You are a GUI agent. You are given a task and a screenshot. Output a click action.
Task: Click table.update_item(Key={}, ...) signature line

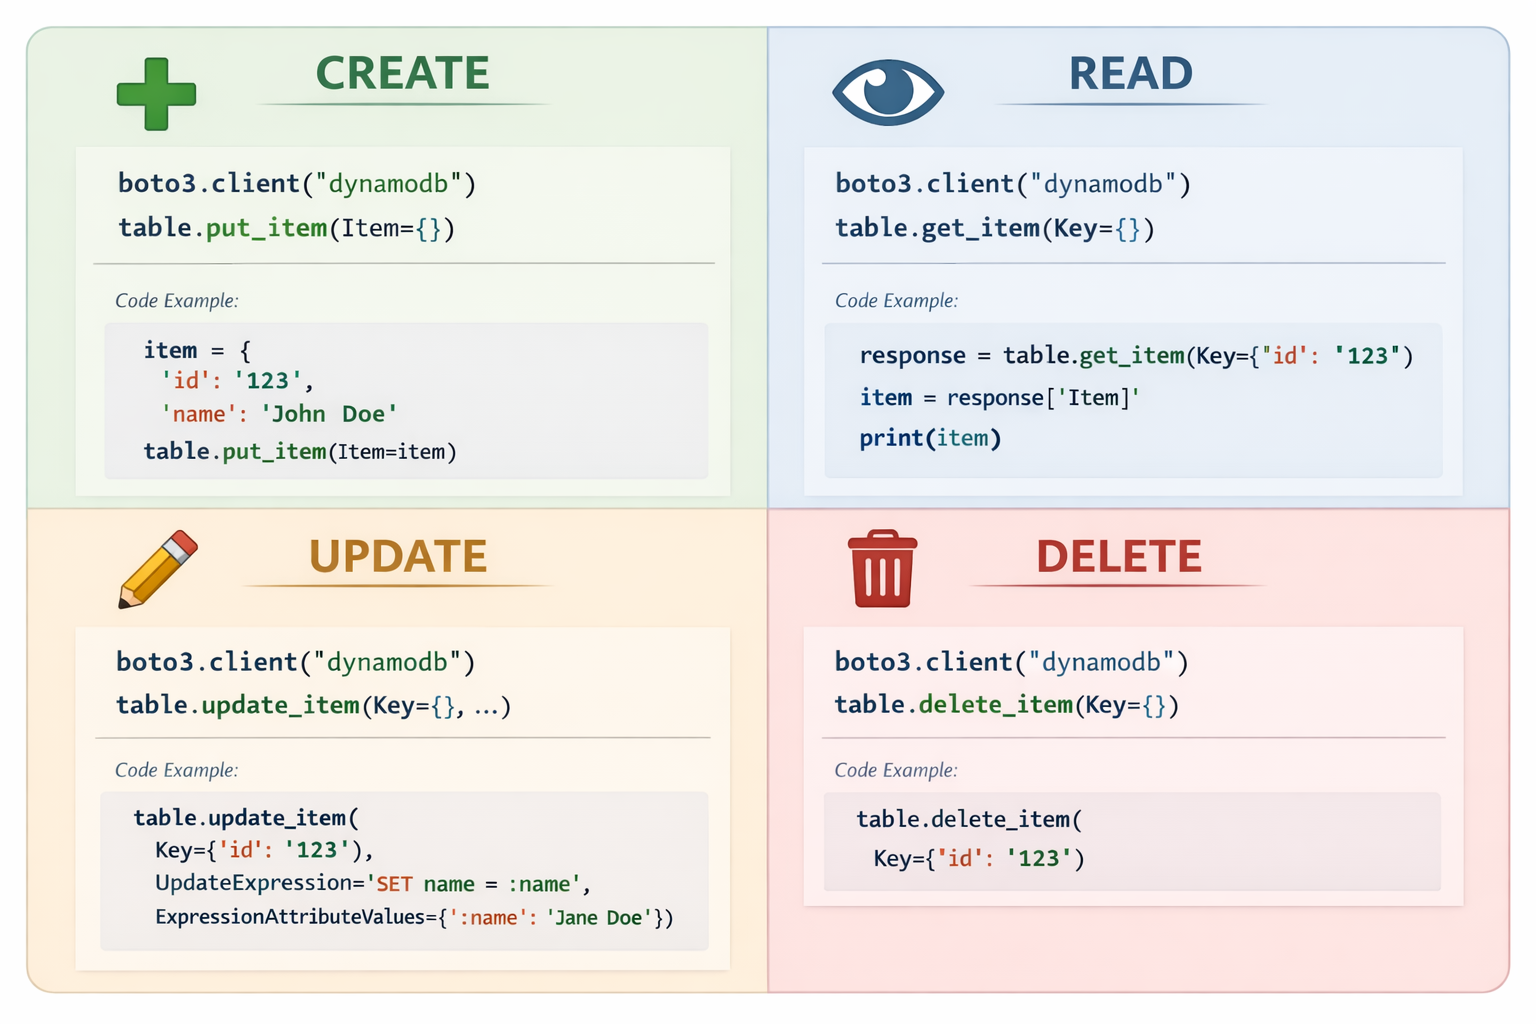tap(313, 706)
